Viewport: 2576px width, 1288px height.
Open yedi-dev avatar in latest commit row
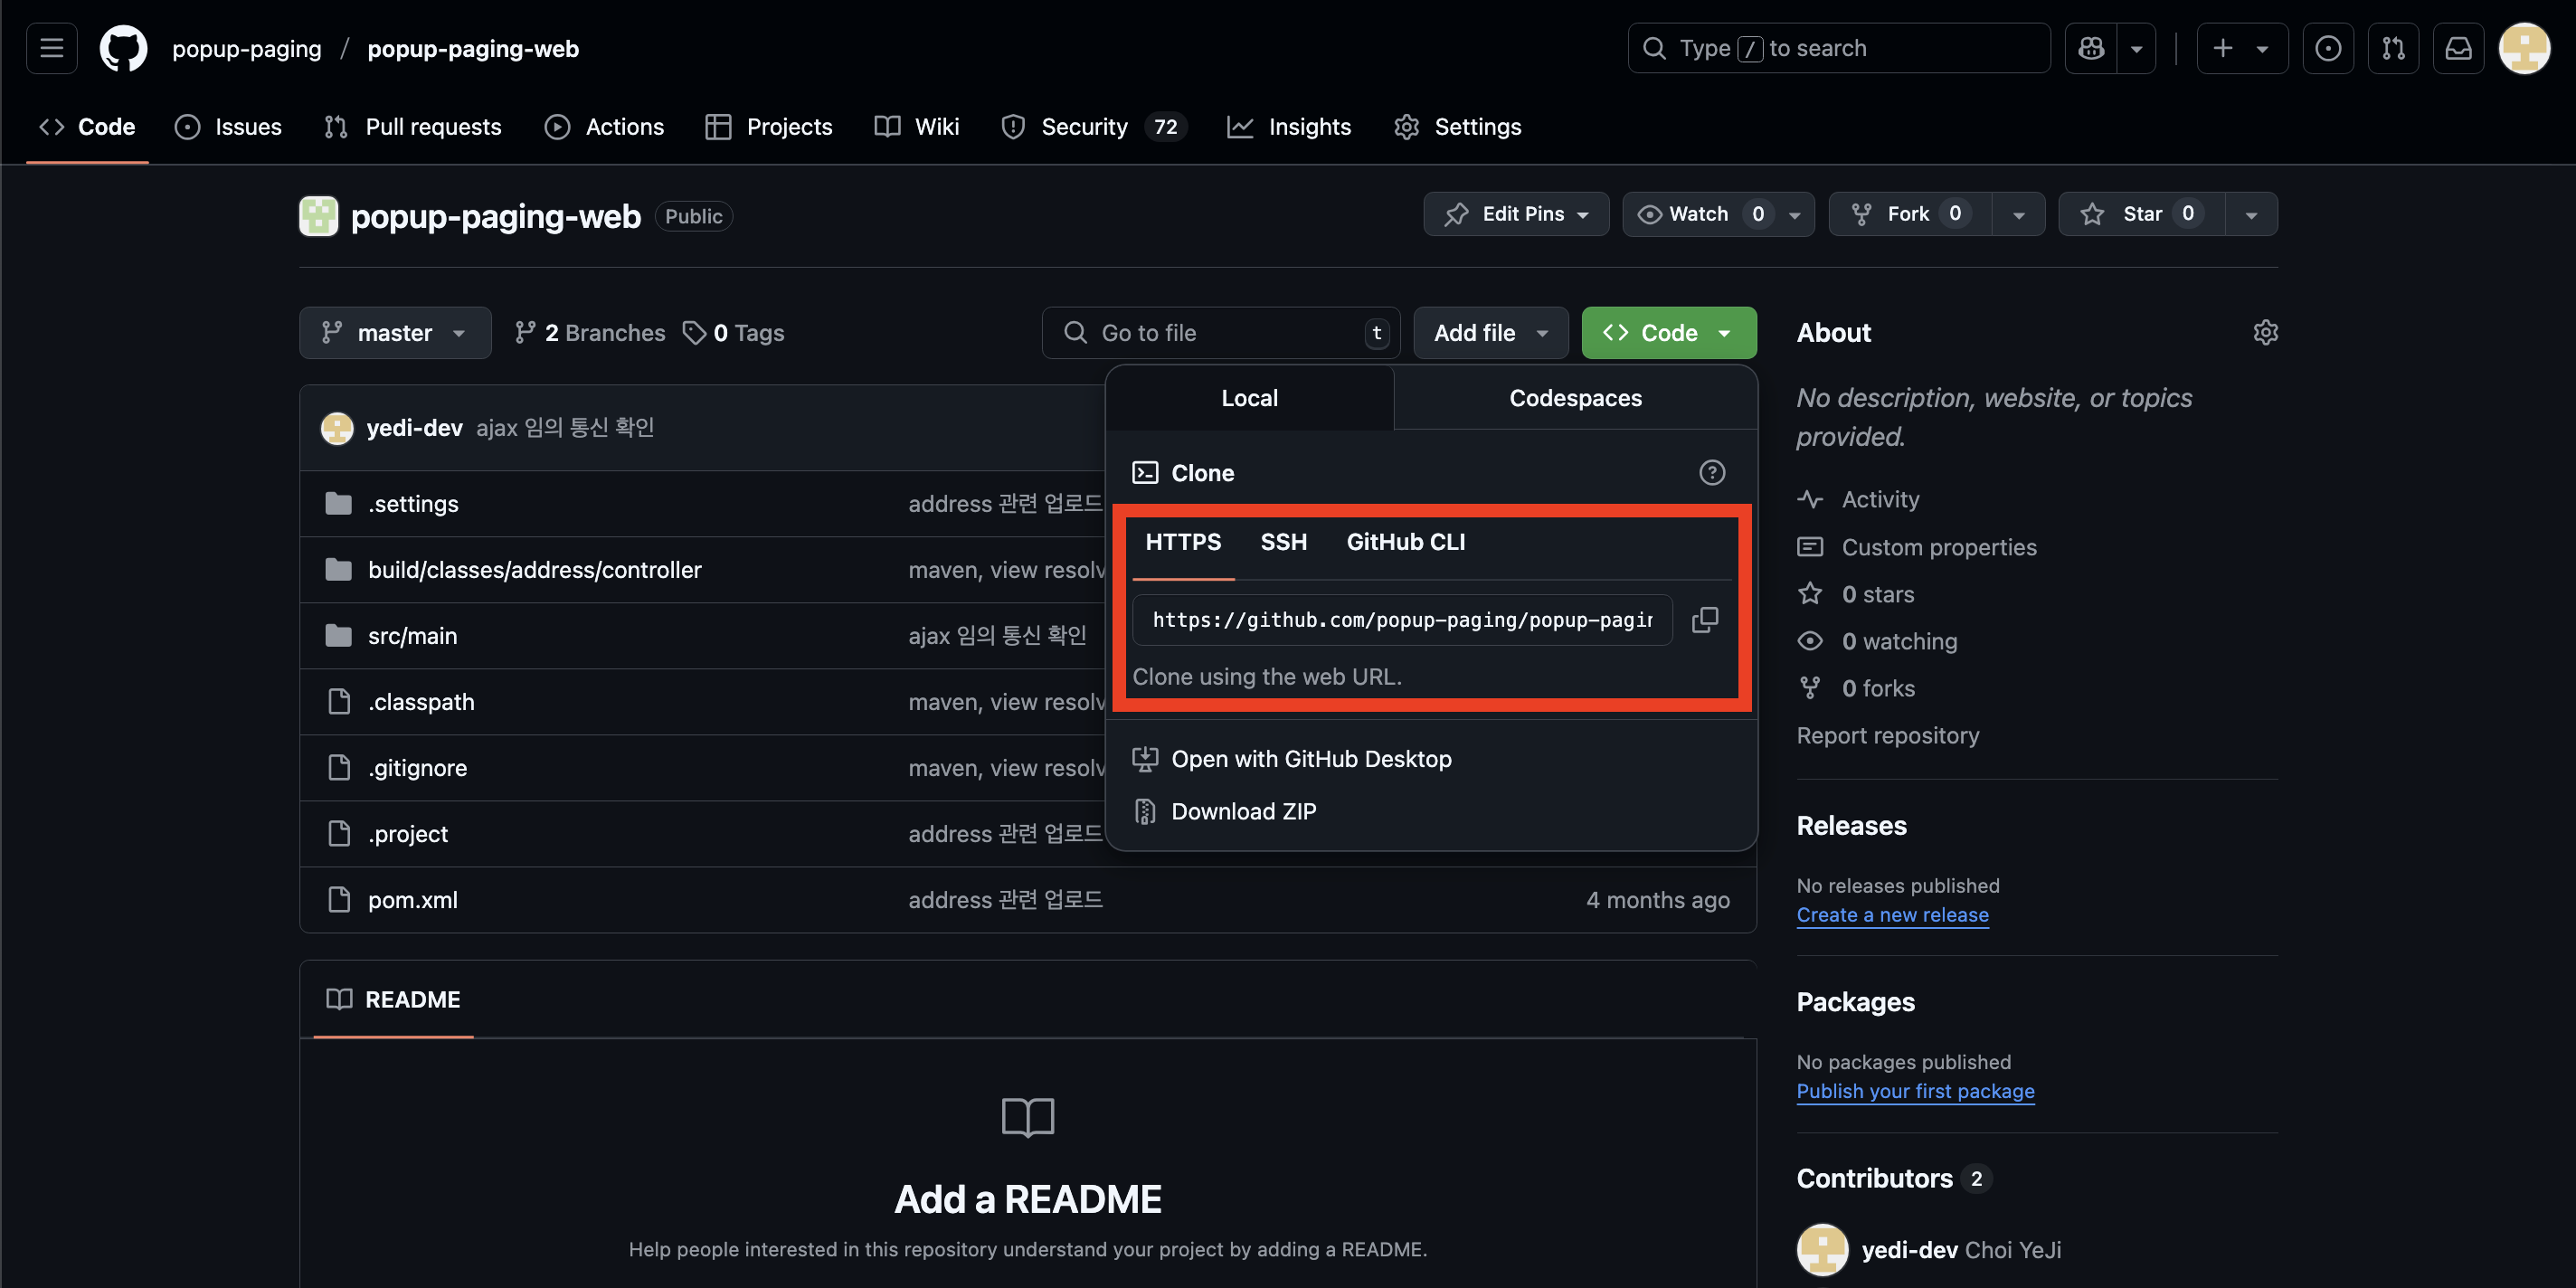click(337, 428)
